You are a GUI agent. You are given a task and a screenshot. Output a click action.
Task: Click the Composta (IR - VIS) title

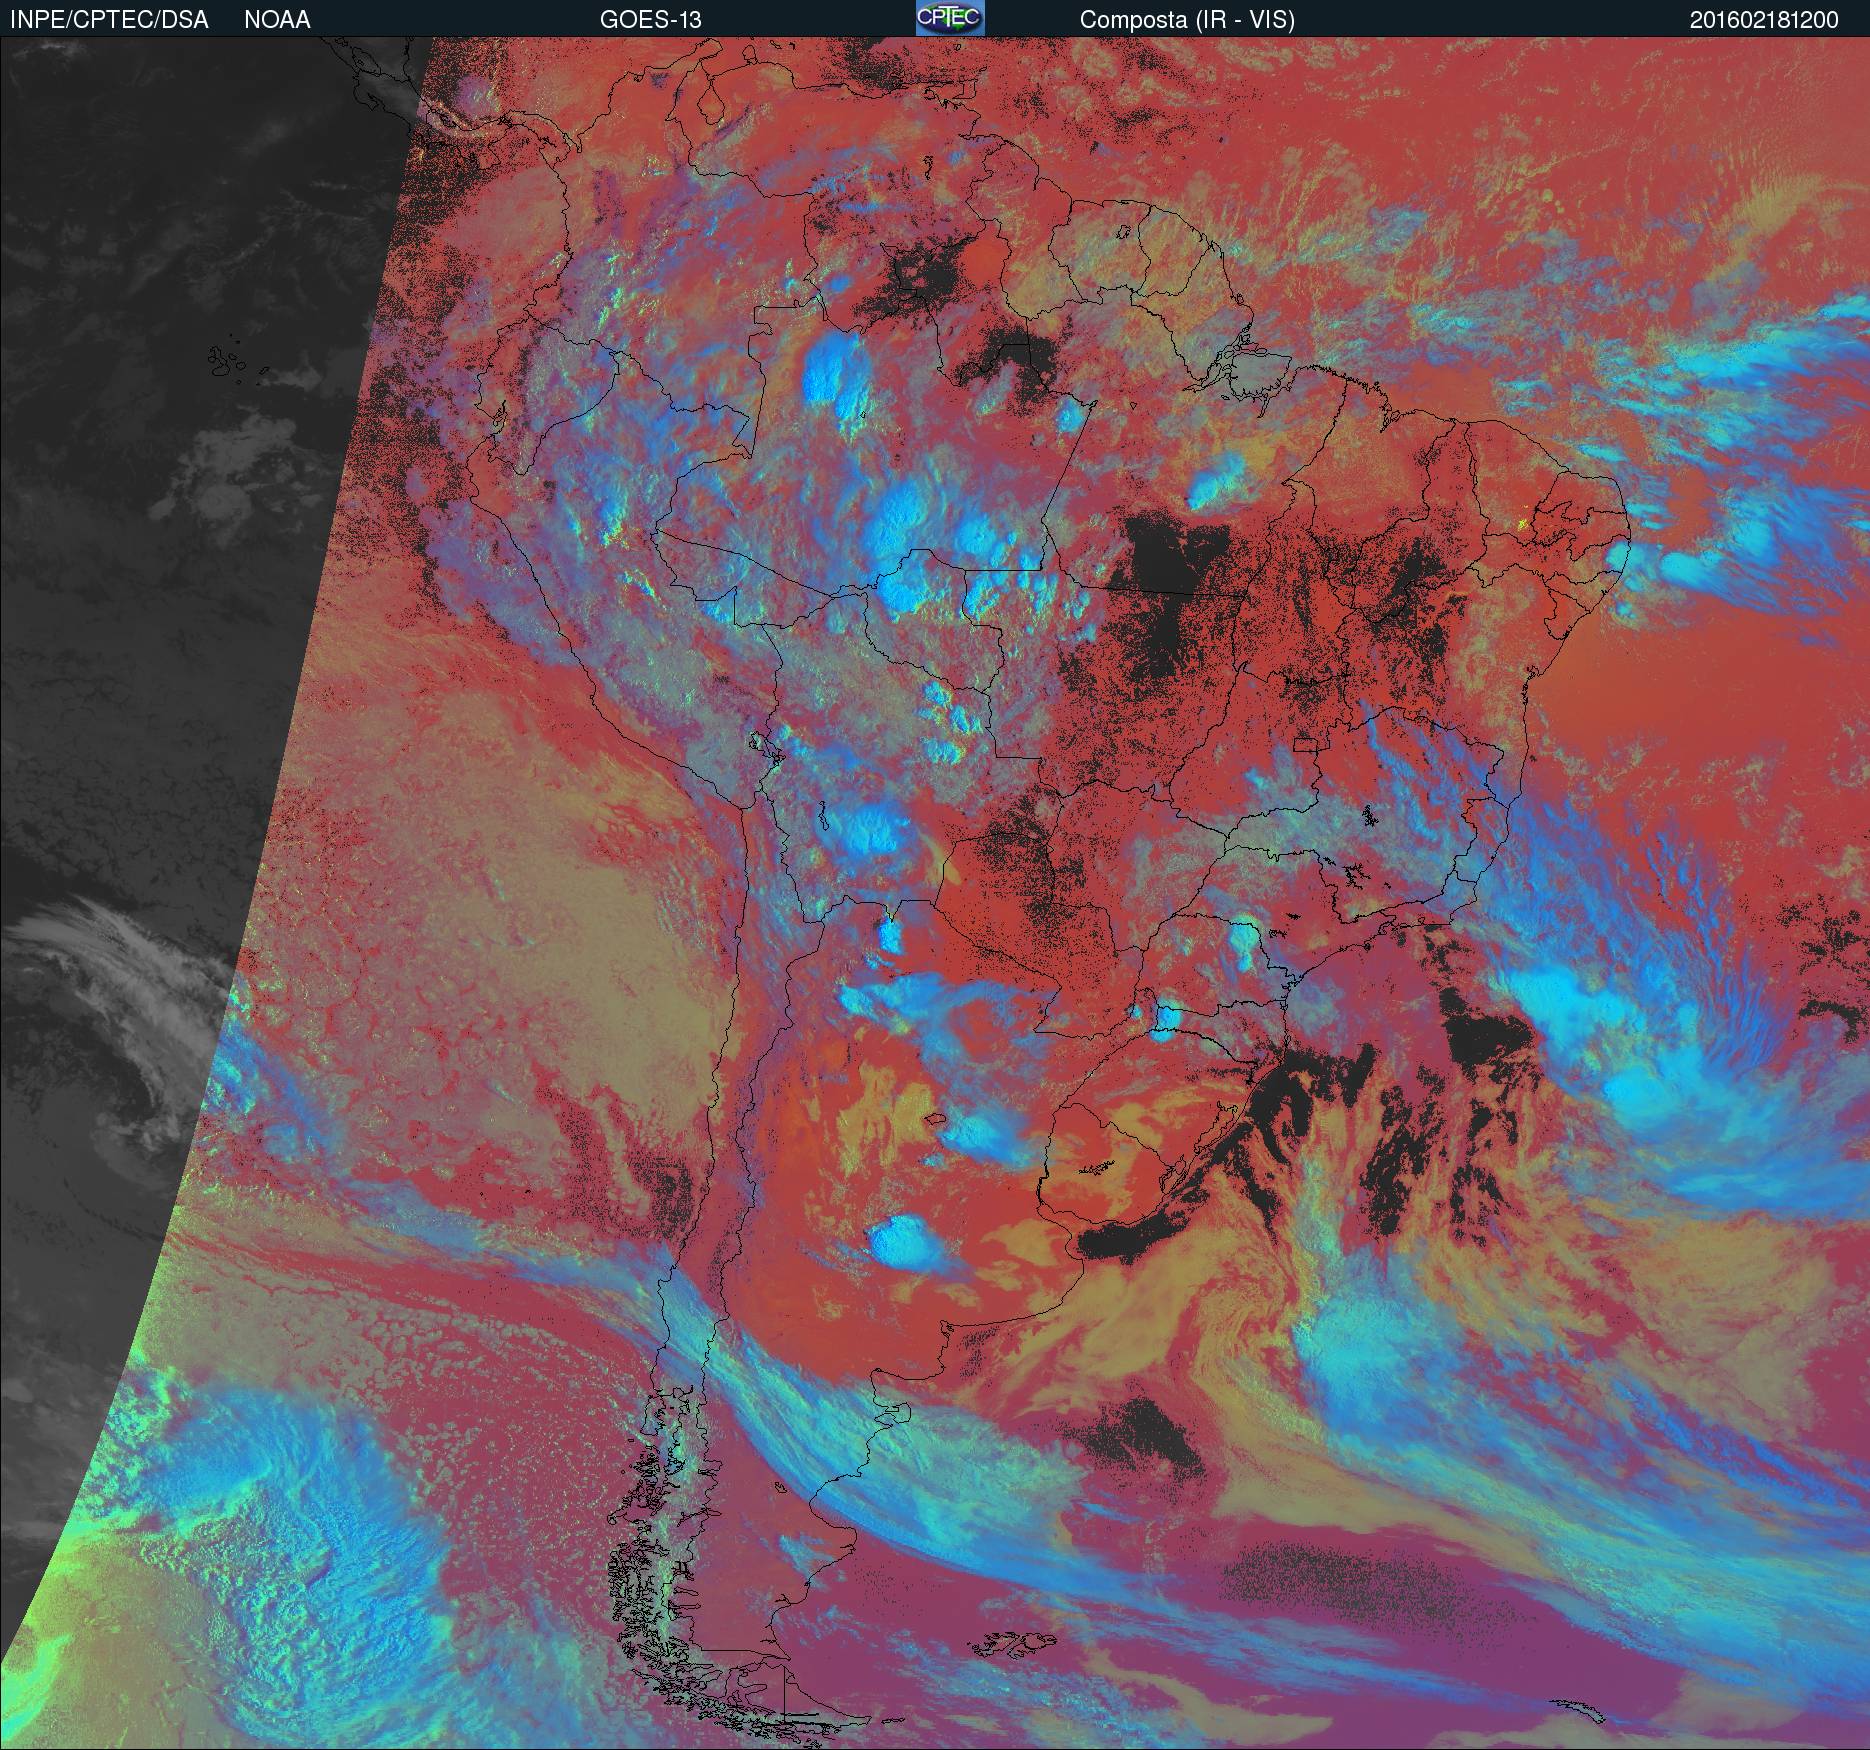tap(1187, 20)
